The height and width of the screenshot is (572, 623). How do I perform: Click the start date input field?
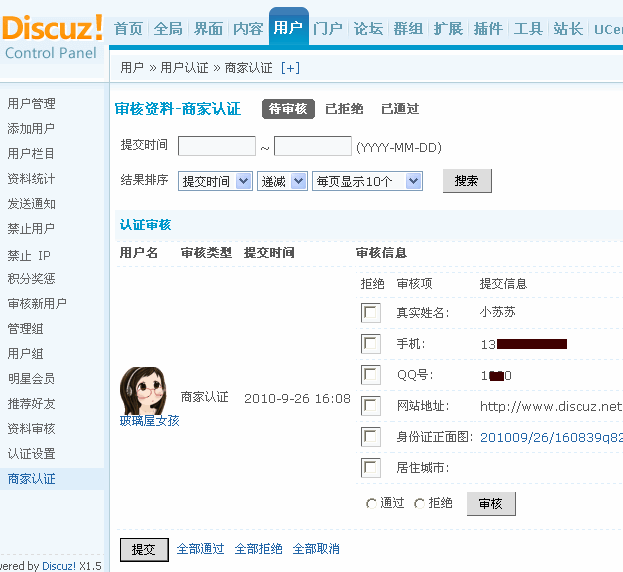click(216, 146)
